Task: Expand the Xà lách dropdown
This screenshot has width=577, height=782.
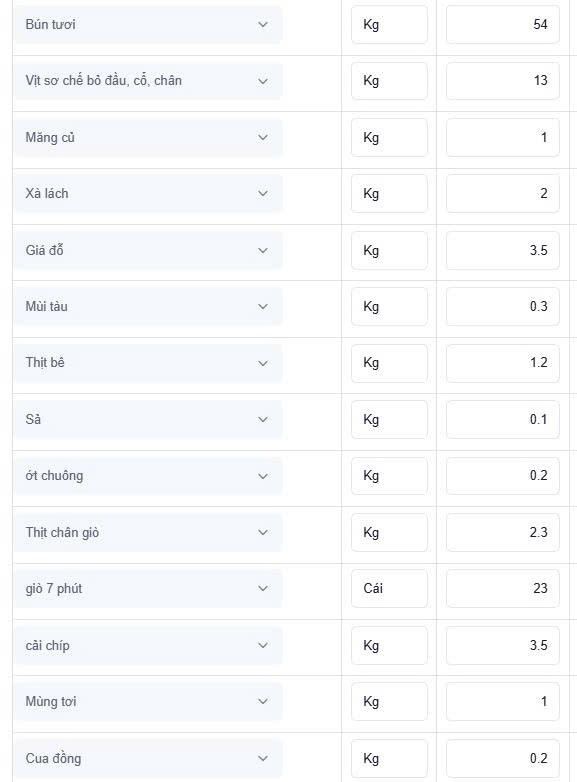Action: (148, 194)
